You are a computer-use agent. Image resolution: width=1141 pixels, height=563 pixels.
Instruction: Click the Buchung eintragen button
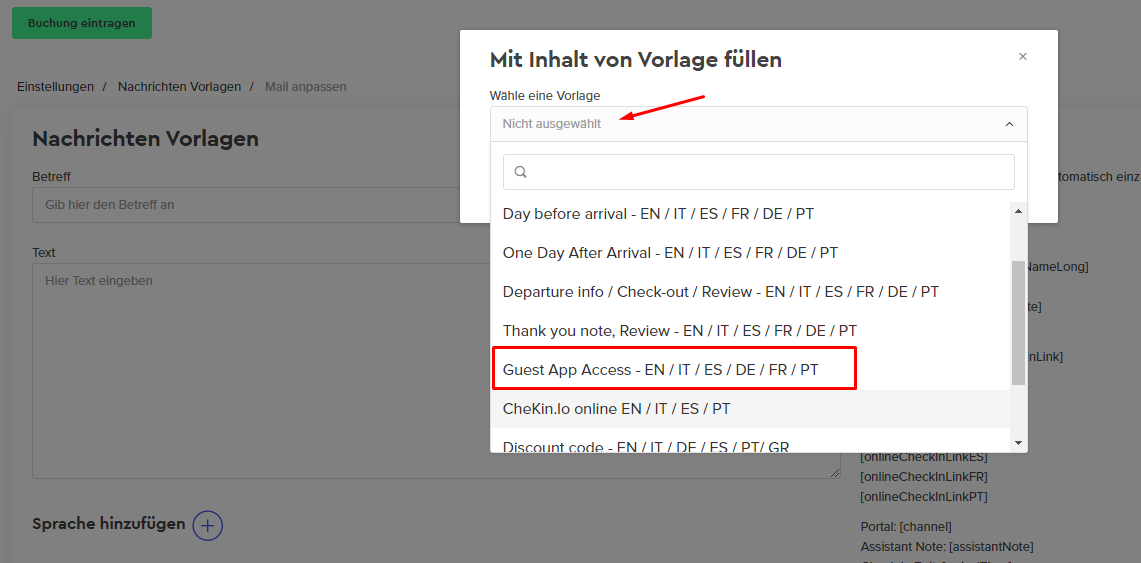(x=82, y=23)
